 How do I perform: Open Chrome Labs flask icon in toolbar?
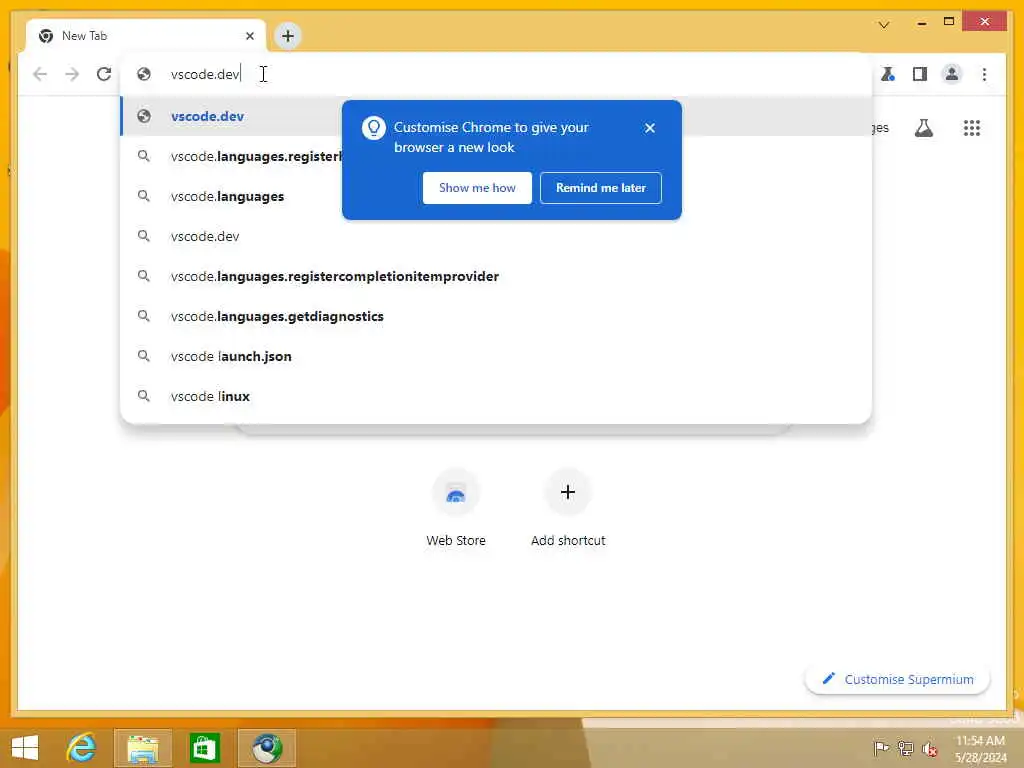888,74
